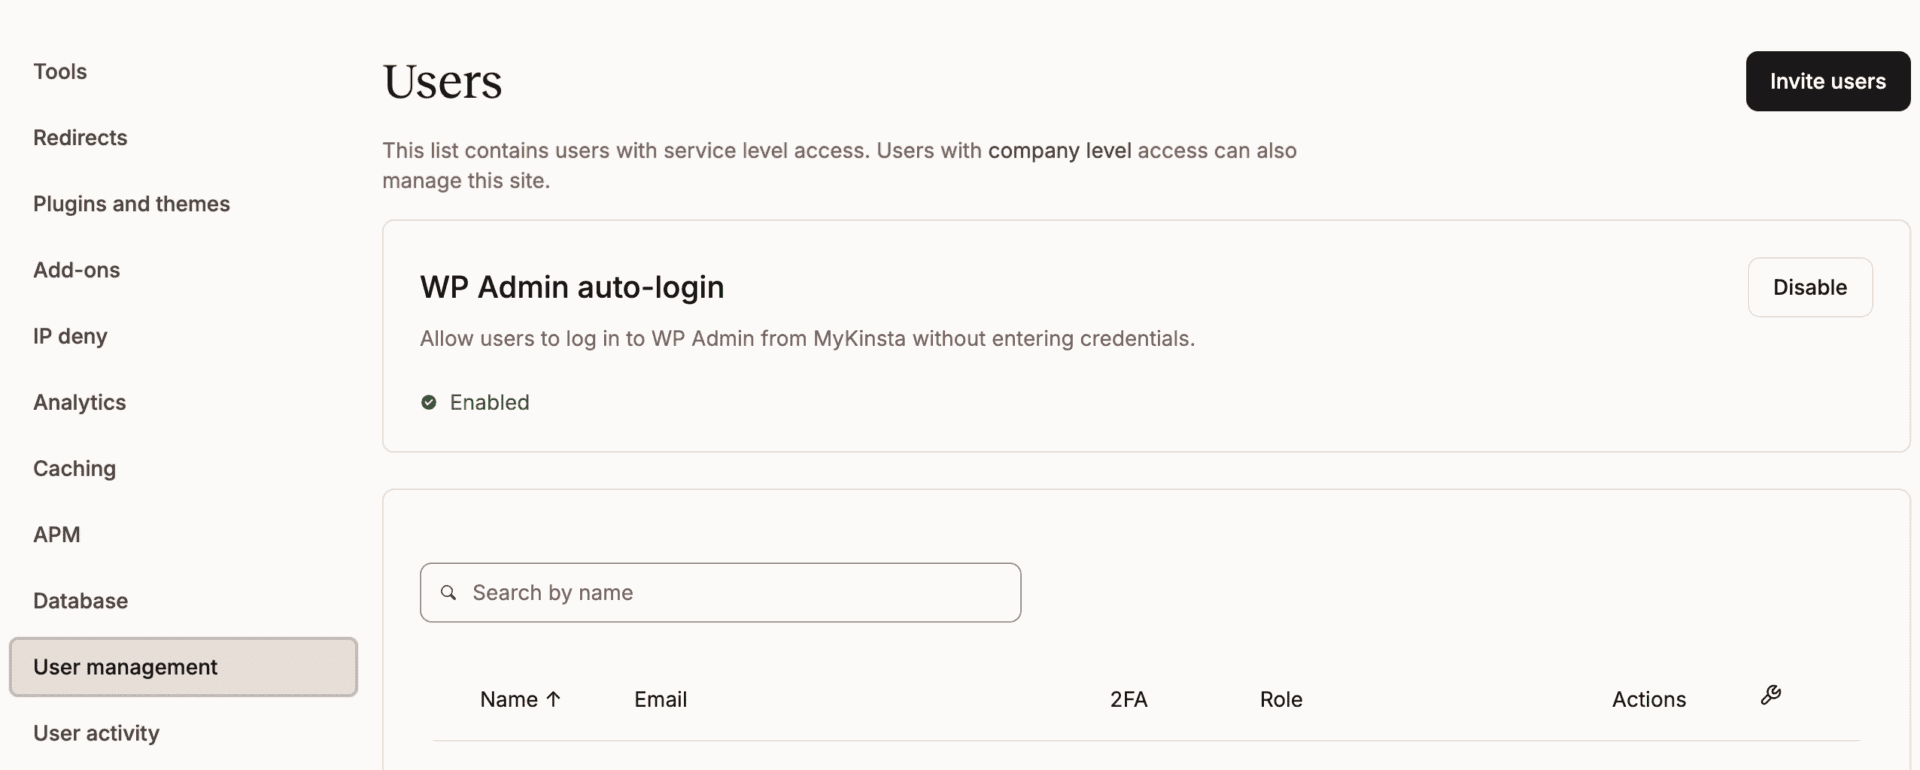Image resolution: width=1920 pixels, height=770 pixels.
Task: Navigate to the Database page
Action: coord(80,600)
